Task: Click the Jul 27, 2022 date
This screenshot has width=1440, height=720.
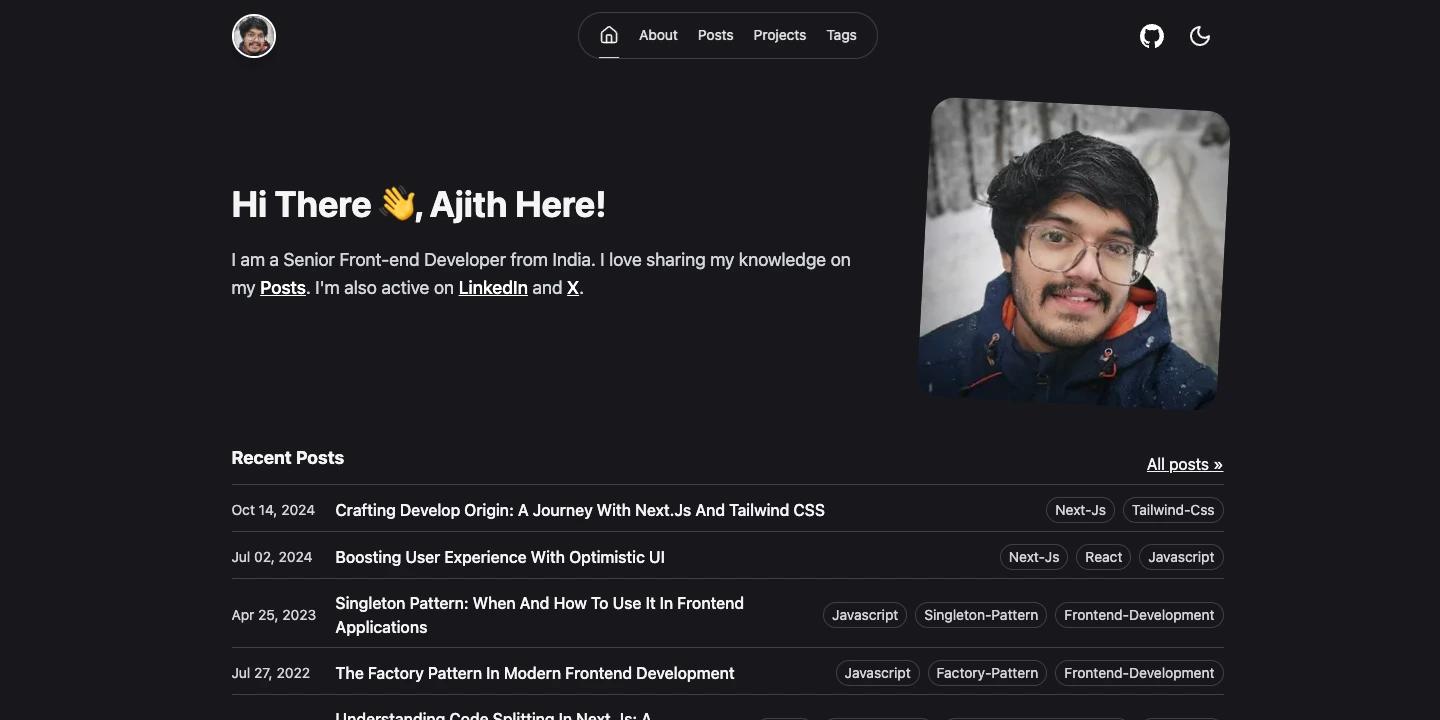Action: (271, 673)
